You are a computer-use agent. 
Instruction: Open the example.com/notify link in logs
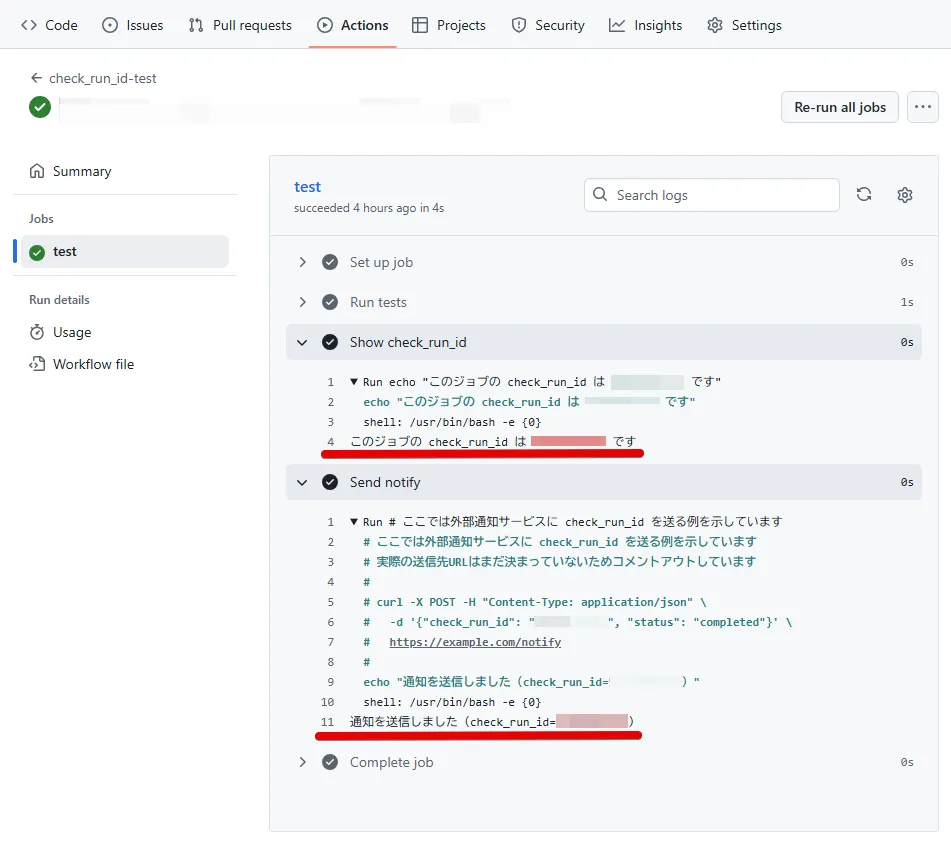[x=475, y=641]
